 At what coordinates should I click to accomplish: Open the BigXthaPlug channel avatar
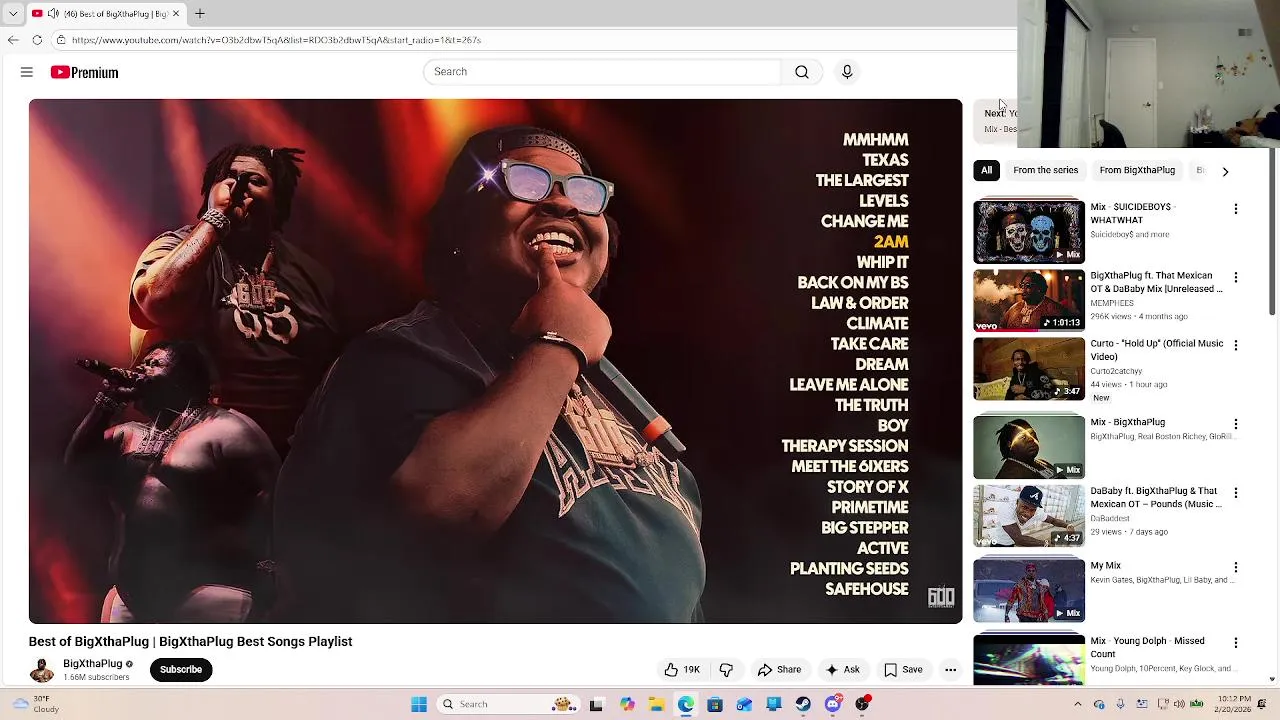point(42,670)
